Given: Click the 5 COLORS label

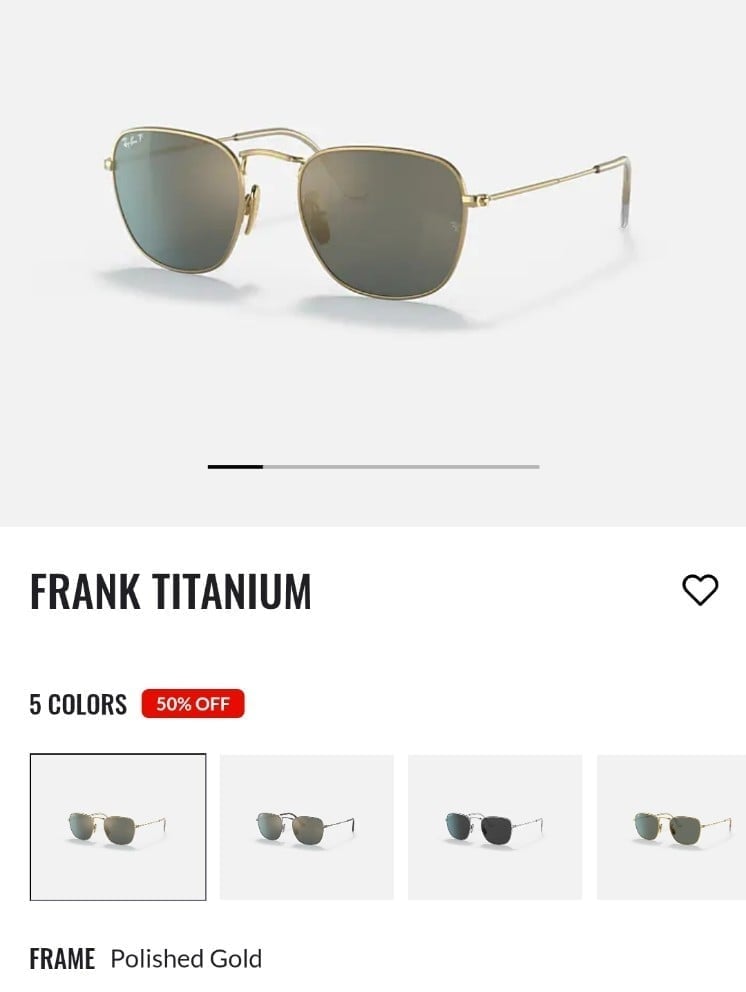Looking at the screenshot, I should click(78, 704).
